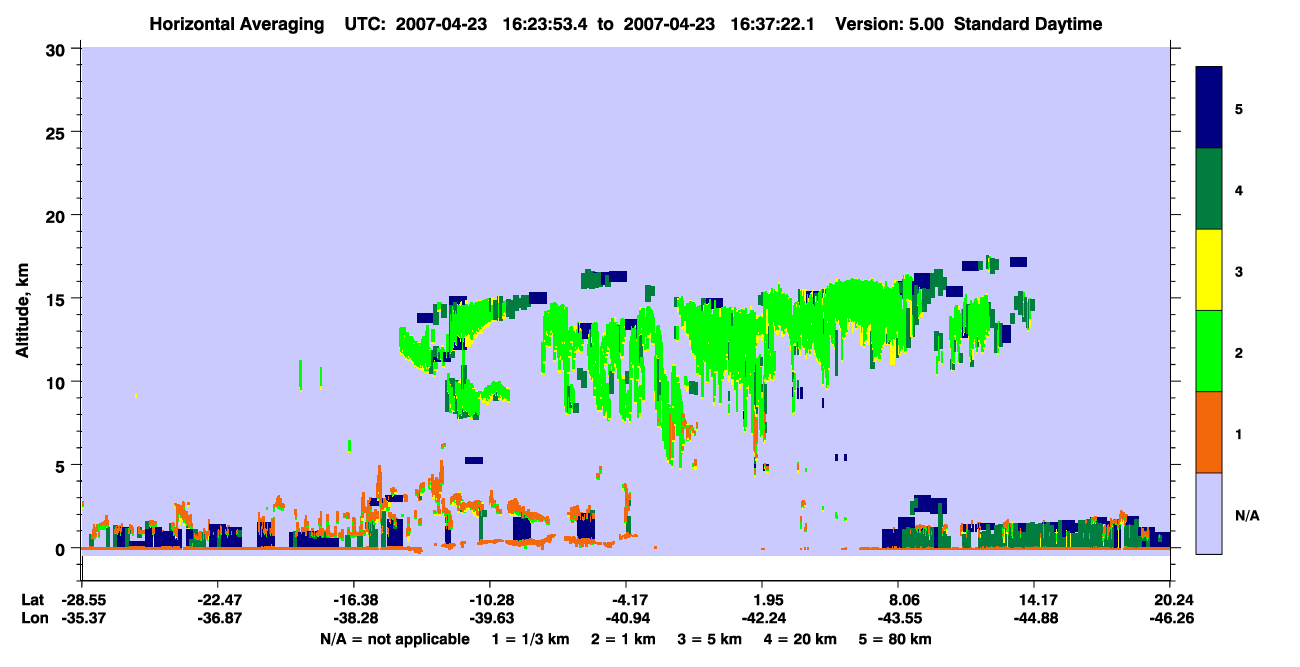Click the bright green colorbar segment labeled 2
The image size is (1300, 667).
1209,351
